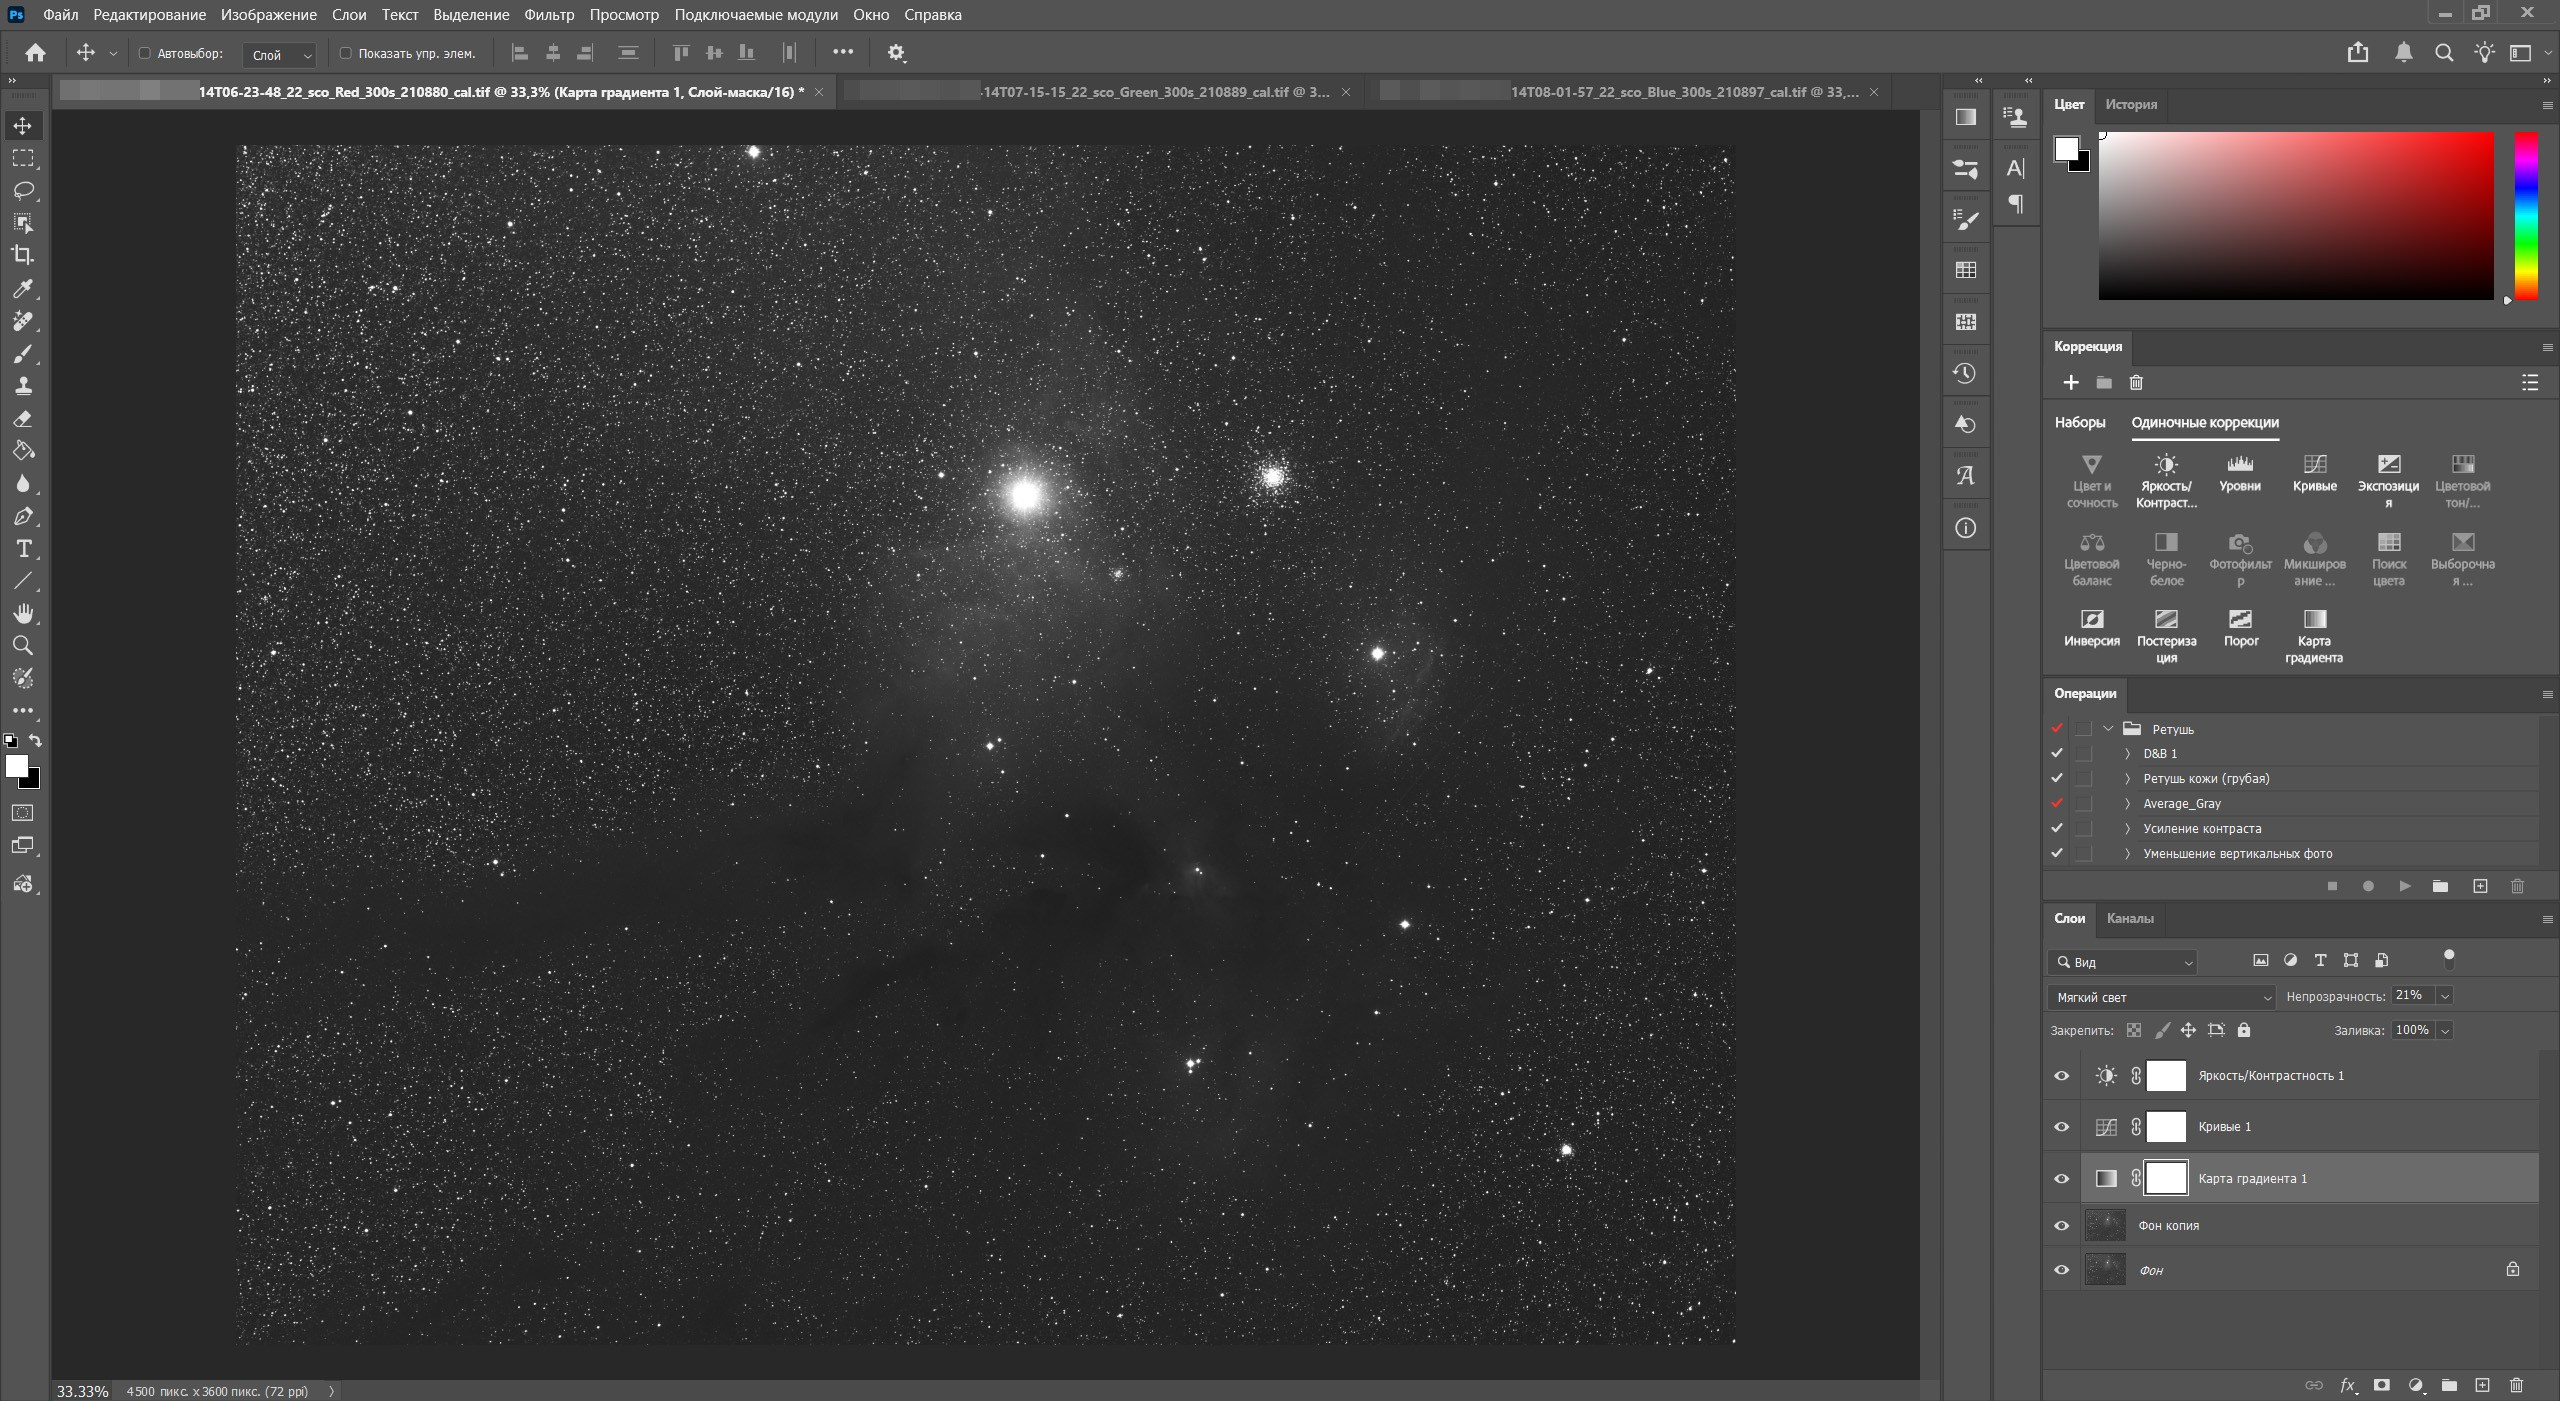Expand the D&B 1 action group

[2127, 753]
